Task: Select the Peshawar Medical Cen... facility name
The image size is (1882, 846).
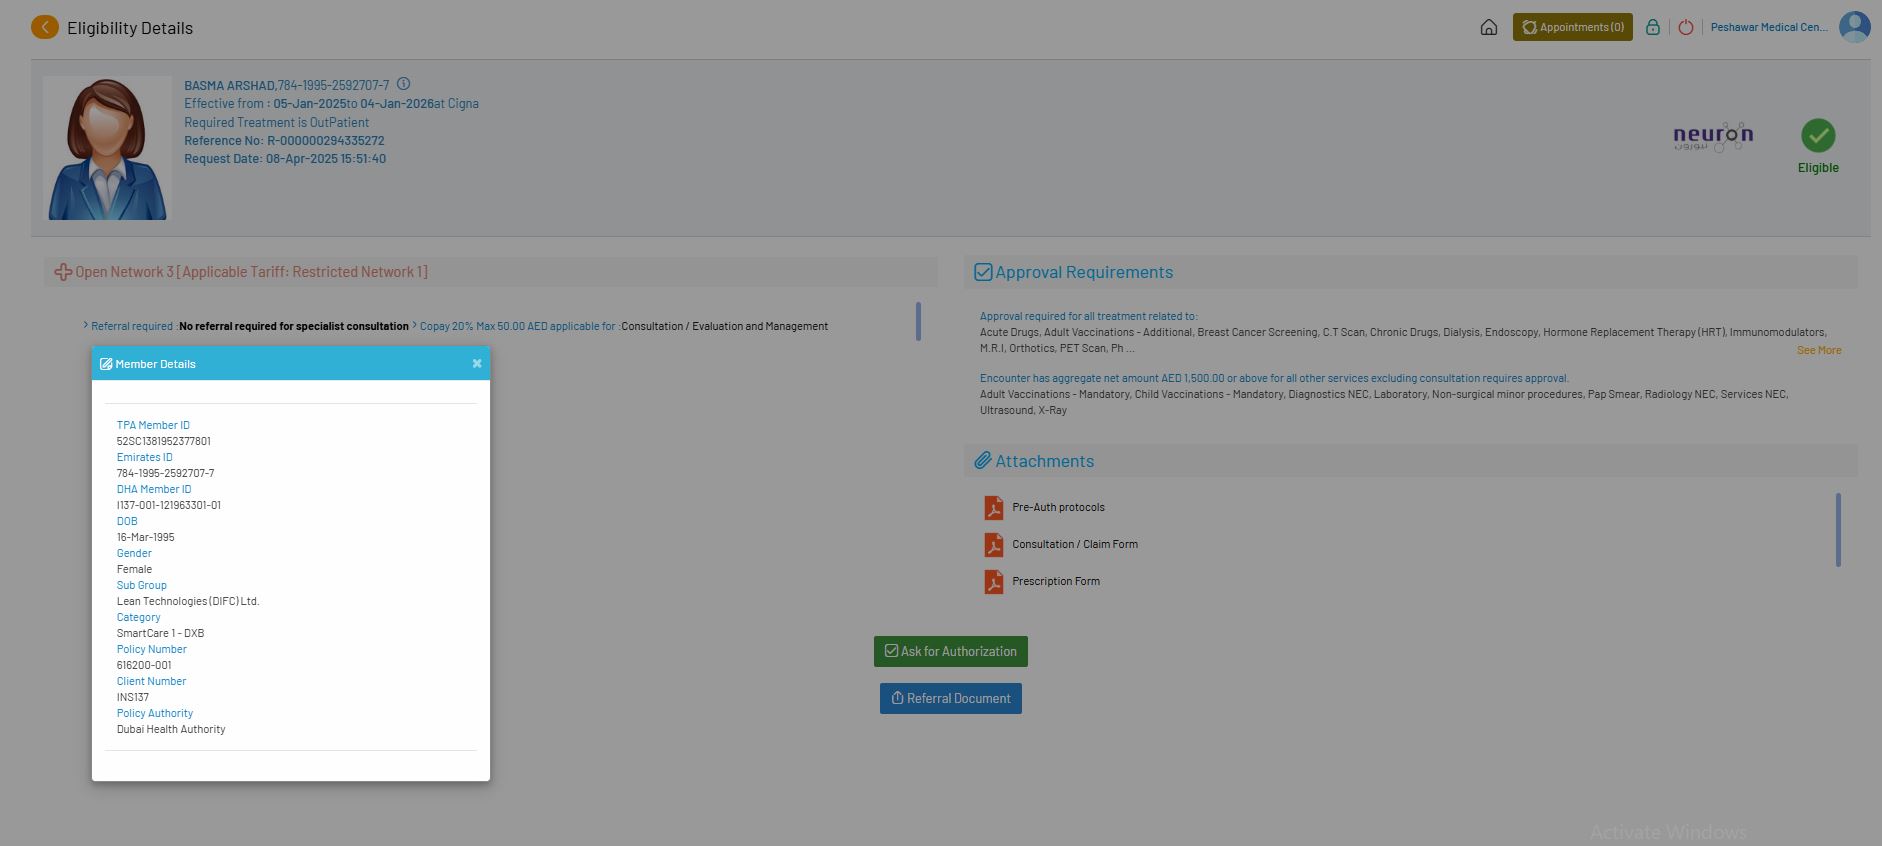Action: 1769,27
